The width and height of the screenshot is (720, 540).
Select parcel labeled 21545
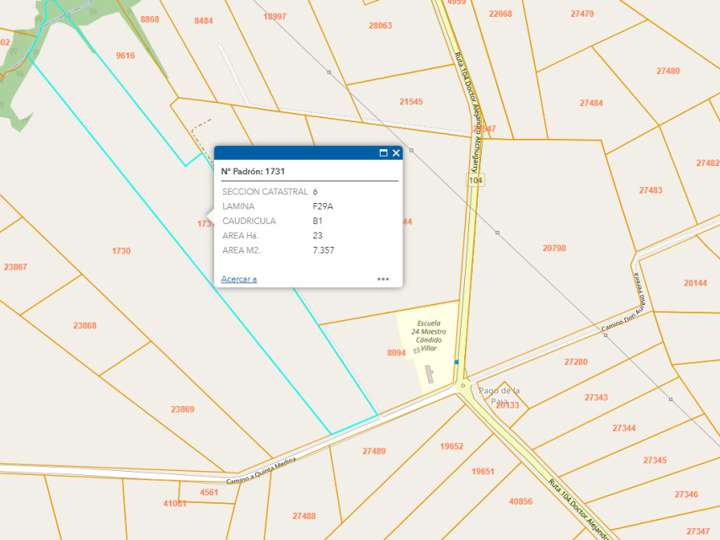(x=411, y=101)
